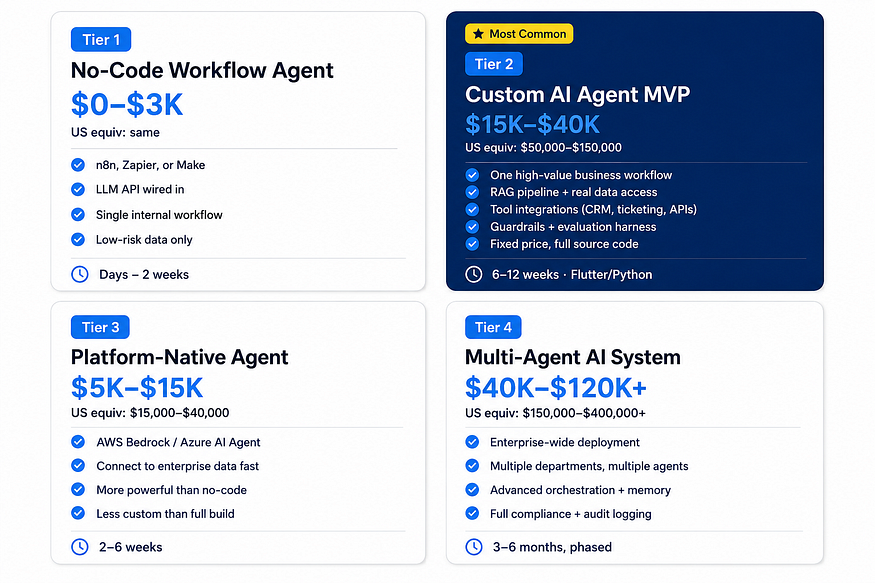Image resolution: width=875 pixels, height=583 pixels.
Task: Click the checkmark beside Guardrails + evaluation harness
Action: tap(472, 227)
